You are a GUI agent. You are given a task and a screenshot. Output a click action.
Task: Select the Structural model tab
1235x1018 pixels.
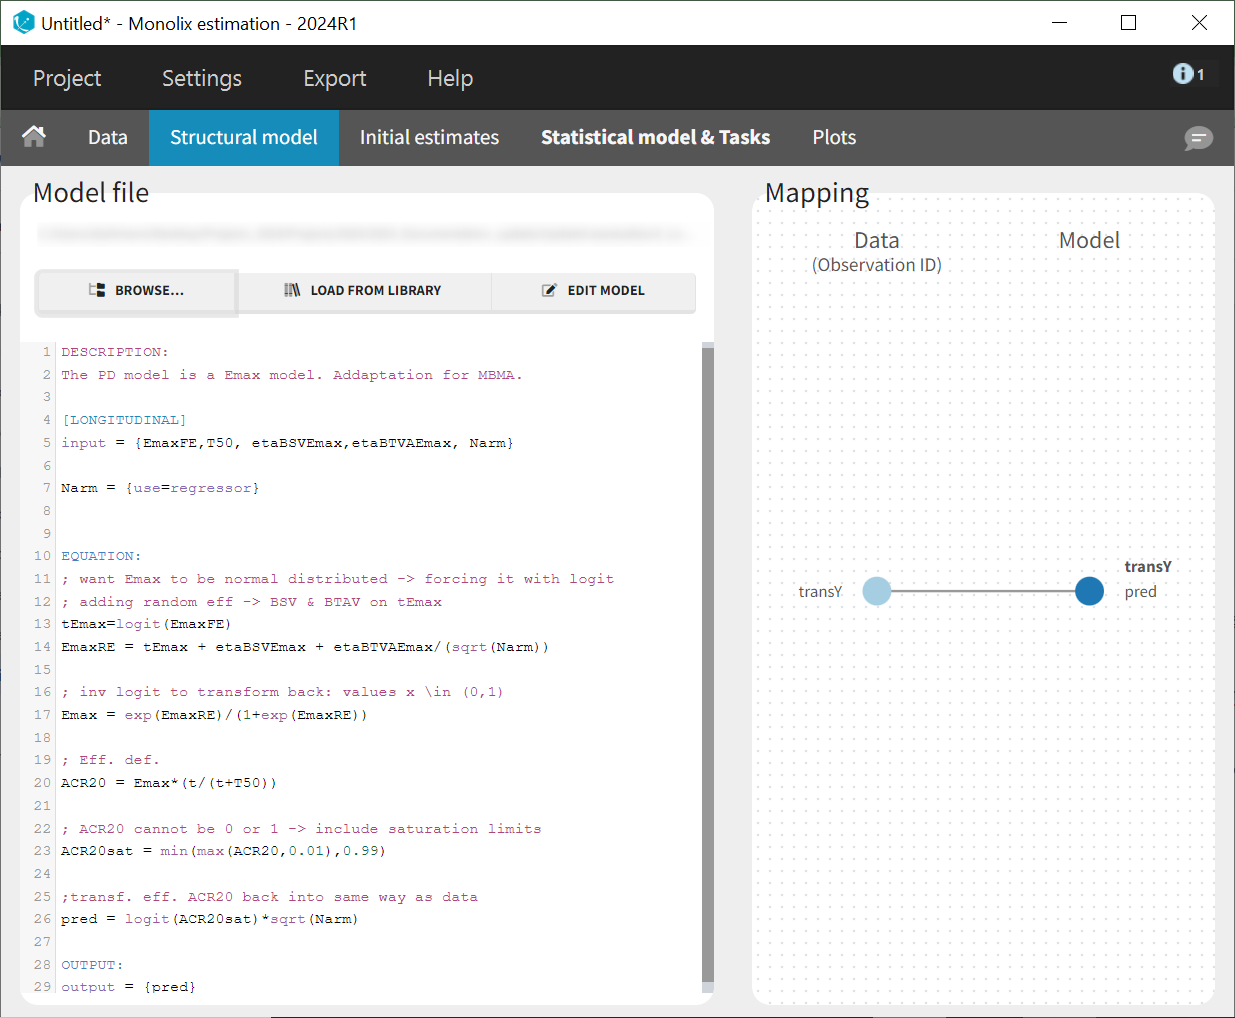coord(244,137)
